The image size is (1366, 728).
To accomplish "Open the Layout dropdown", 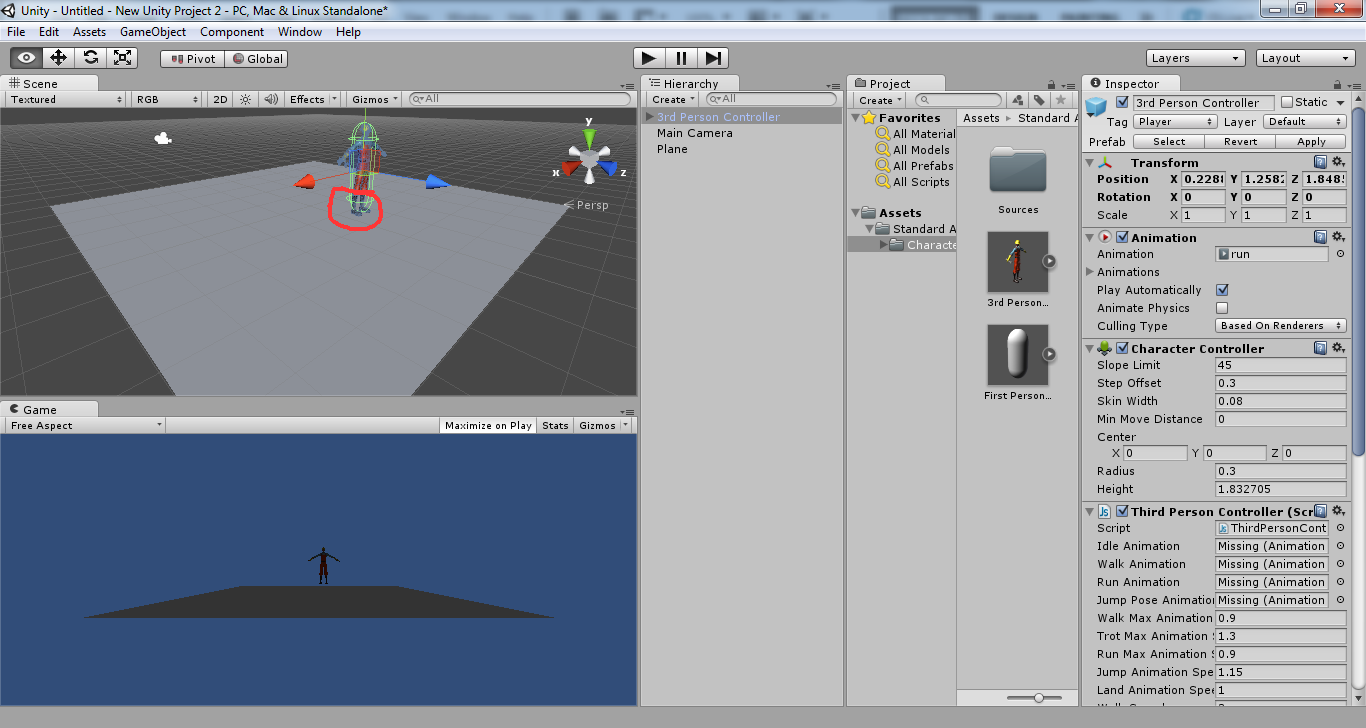I will click(1306, 58).
